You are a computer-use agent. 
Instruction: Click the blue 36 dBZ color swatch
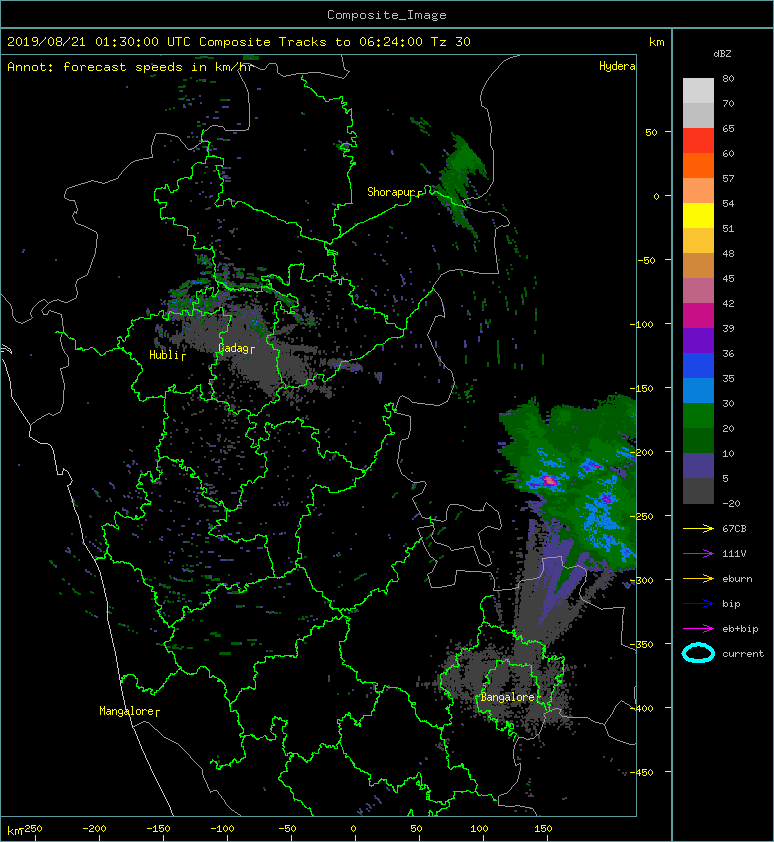click(x=698, y=365)
